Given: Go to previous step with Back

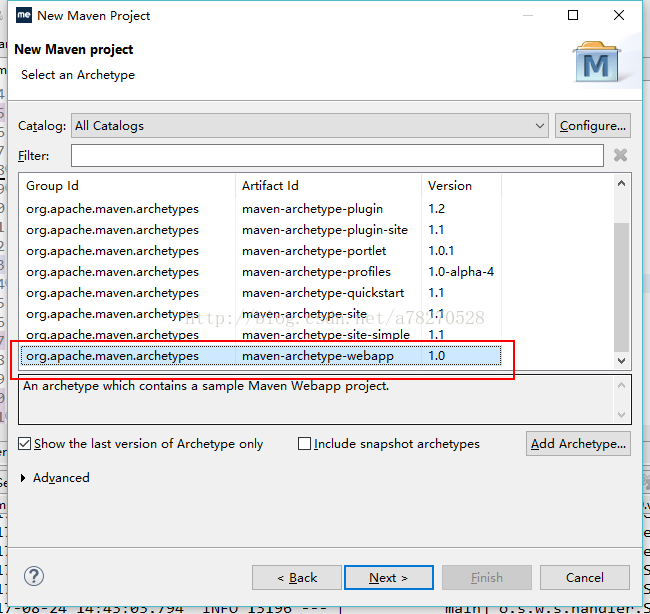Looking at the screenshot, I should point(297,578).
